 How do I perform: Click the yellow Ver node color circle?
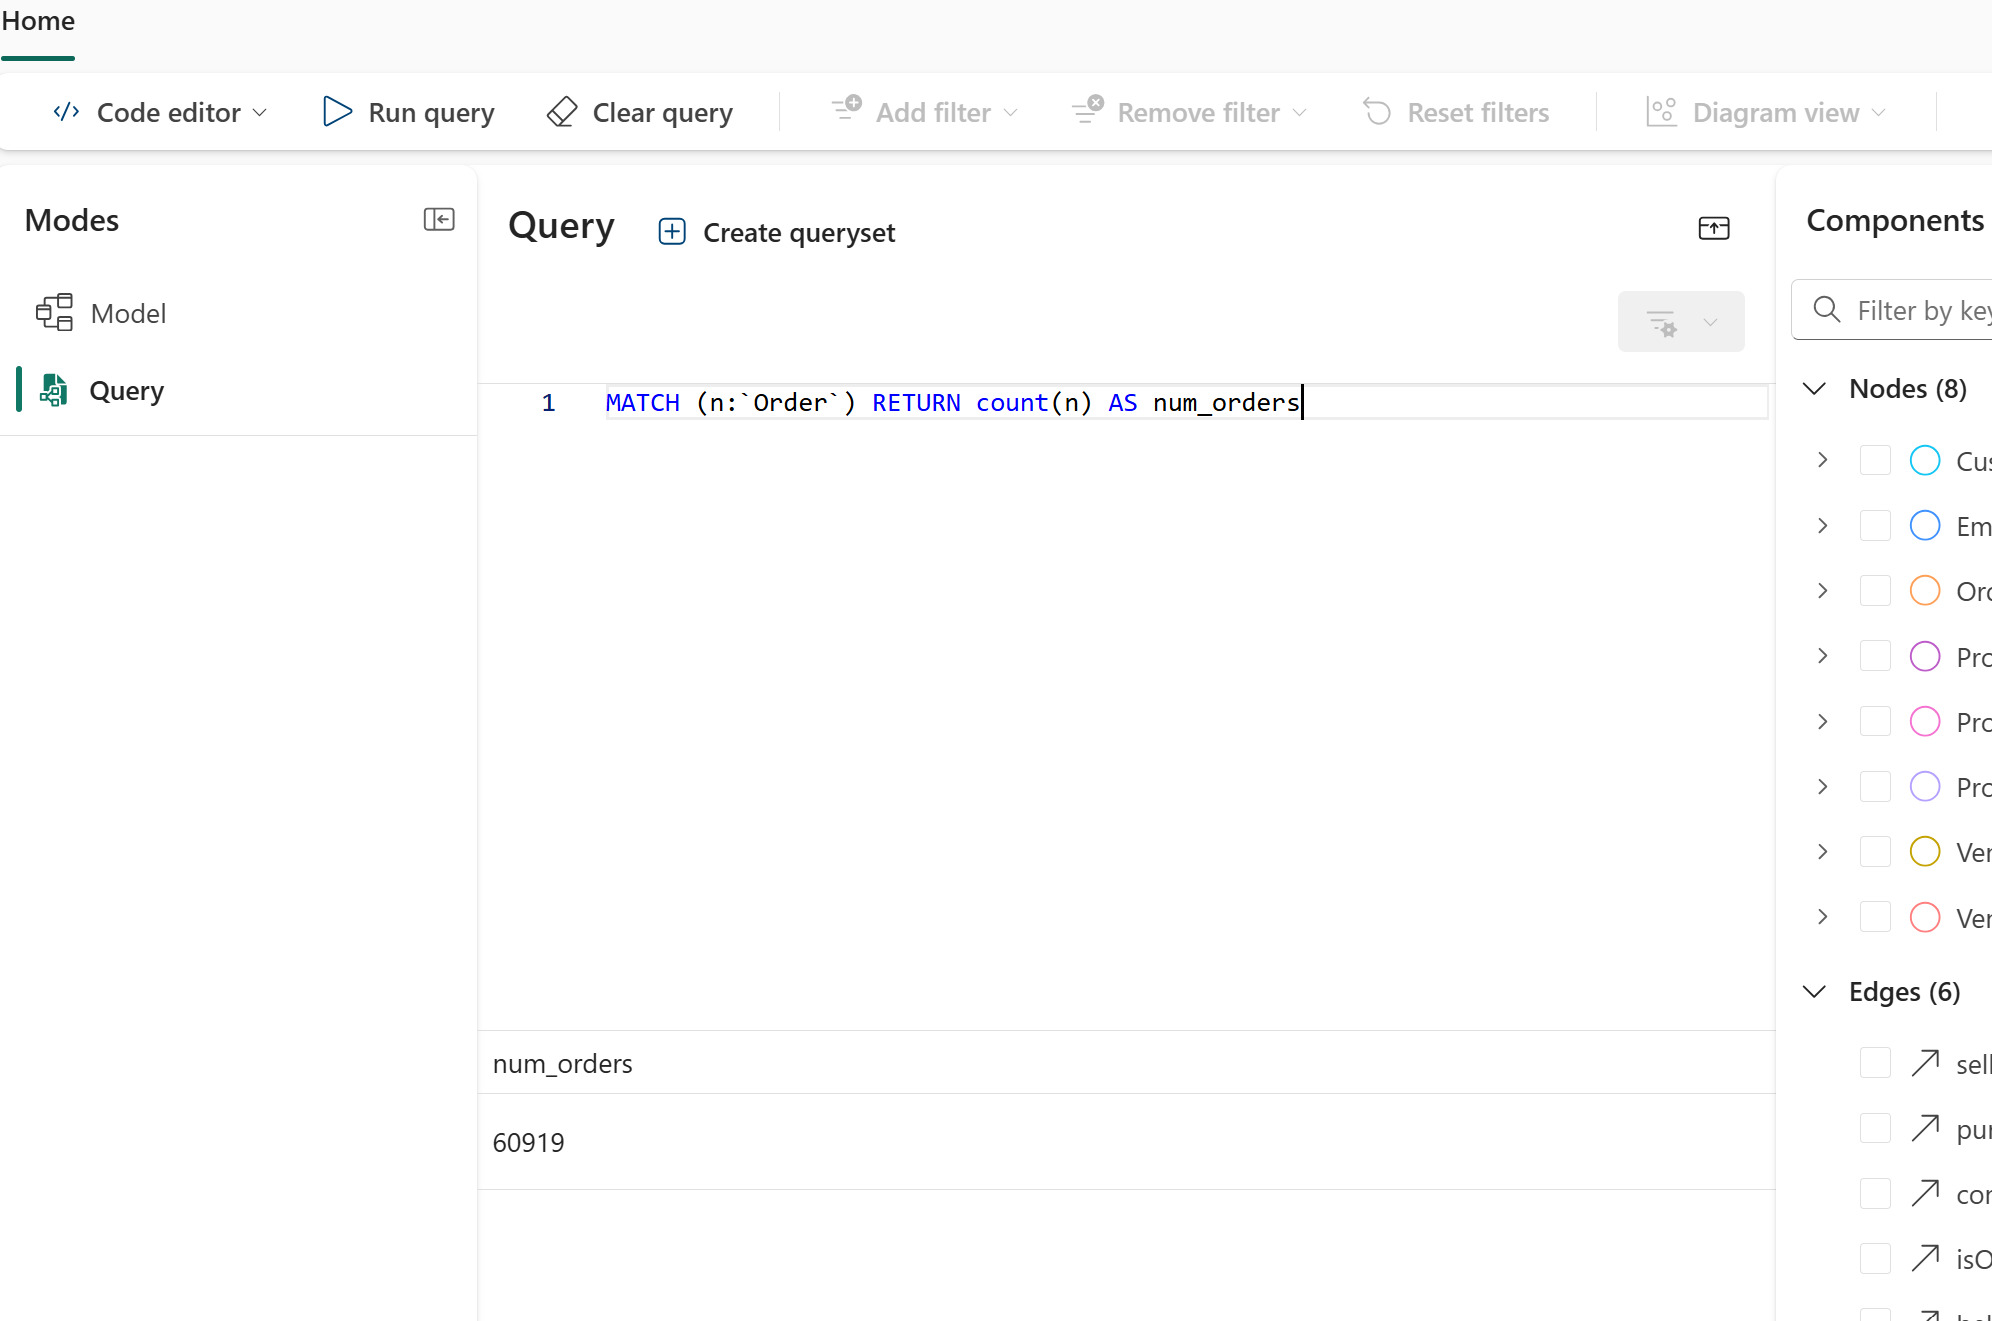pyautogui.click(x=1924, y=852)
